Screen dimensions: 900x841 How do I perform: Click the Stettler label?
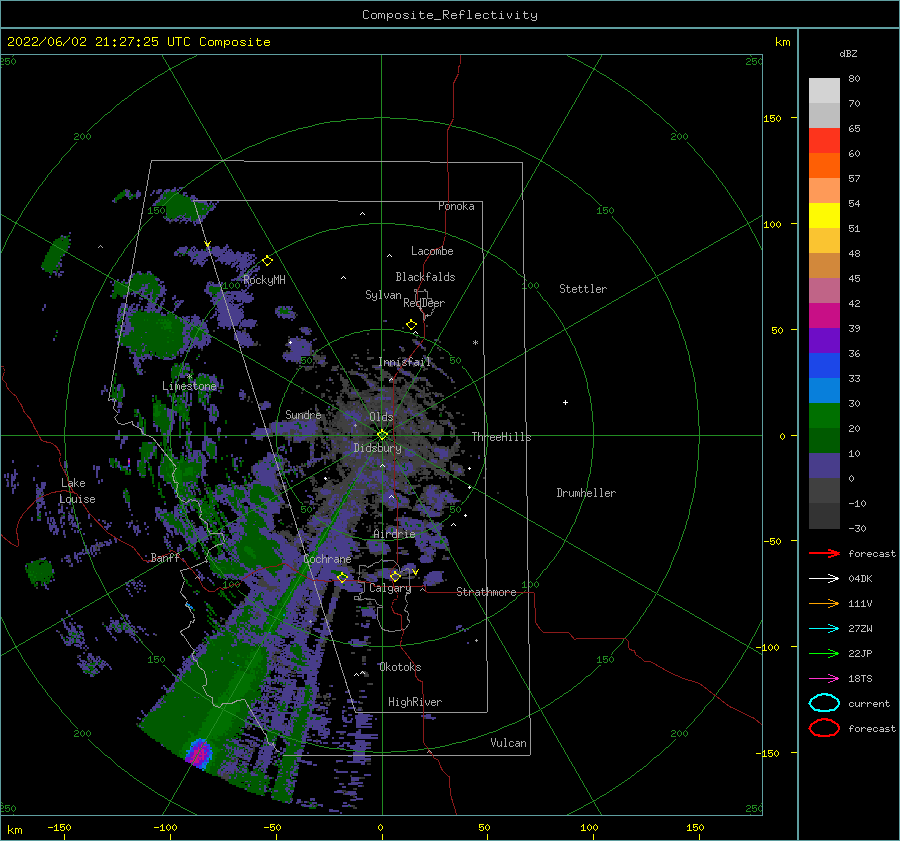(583, 289)
